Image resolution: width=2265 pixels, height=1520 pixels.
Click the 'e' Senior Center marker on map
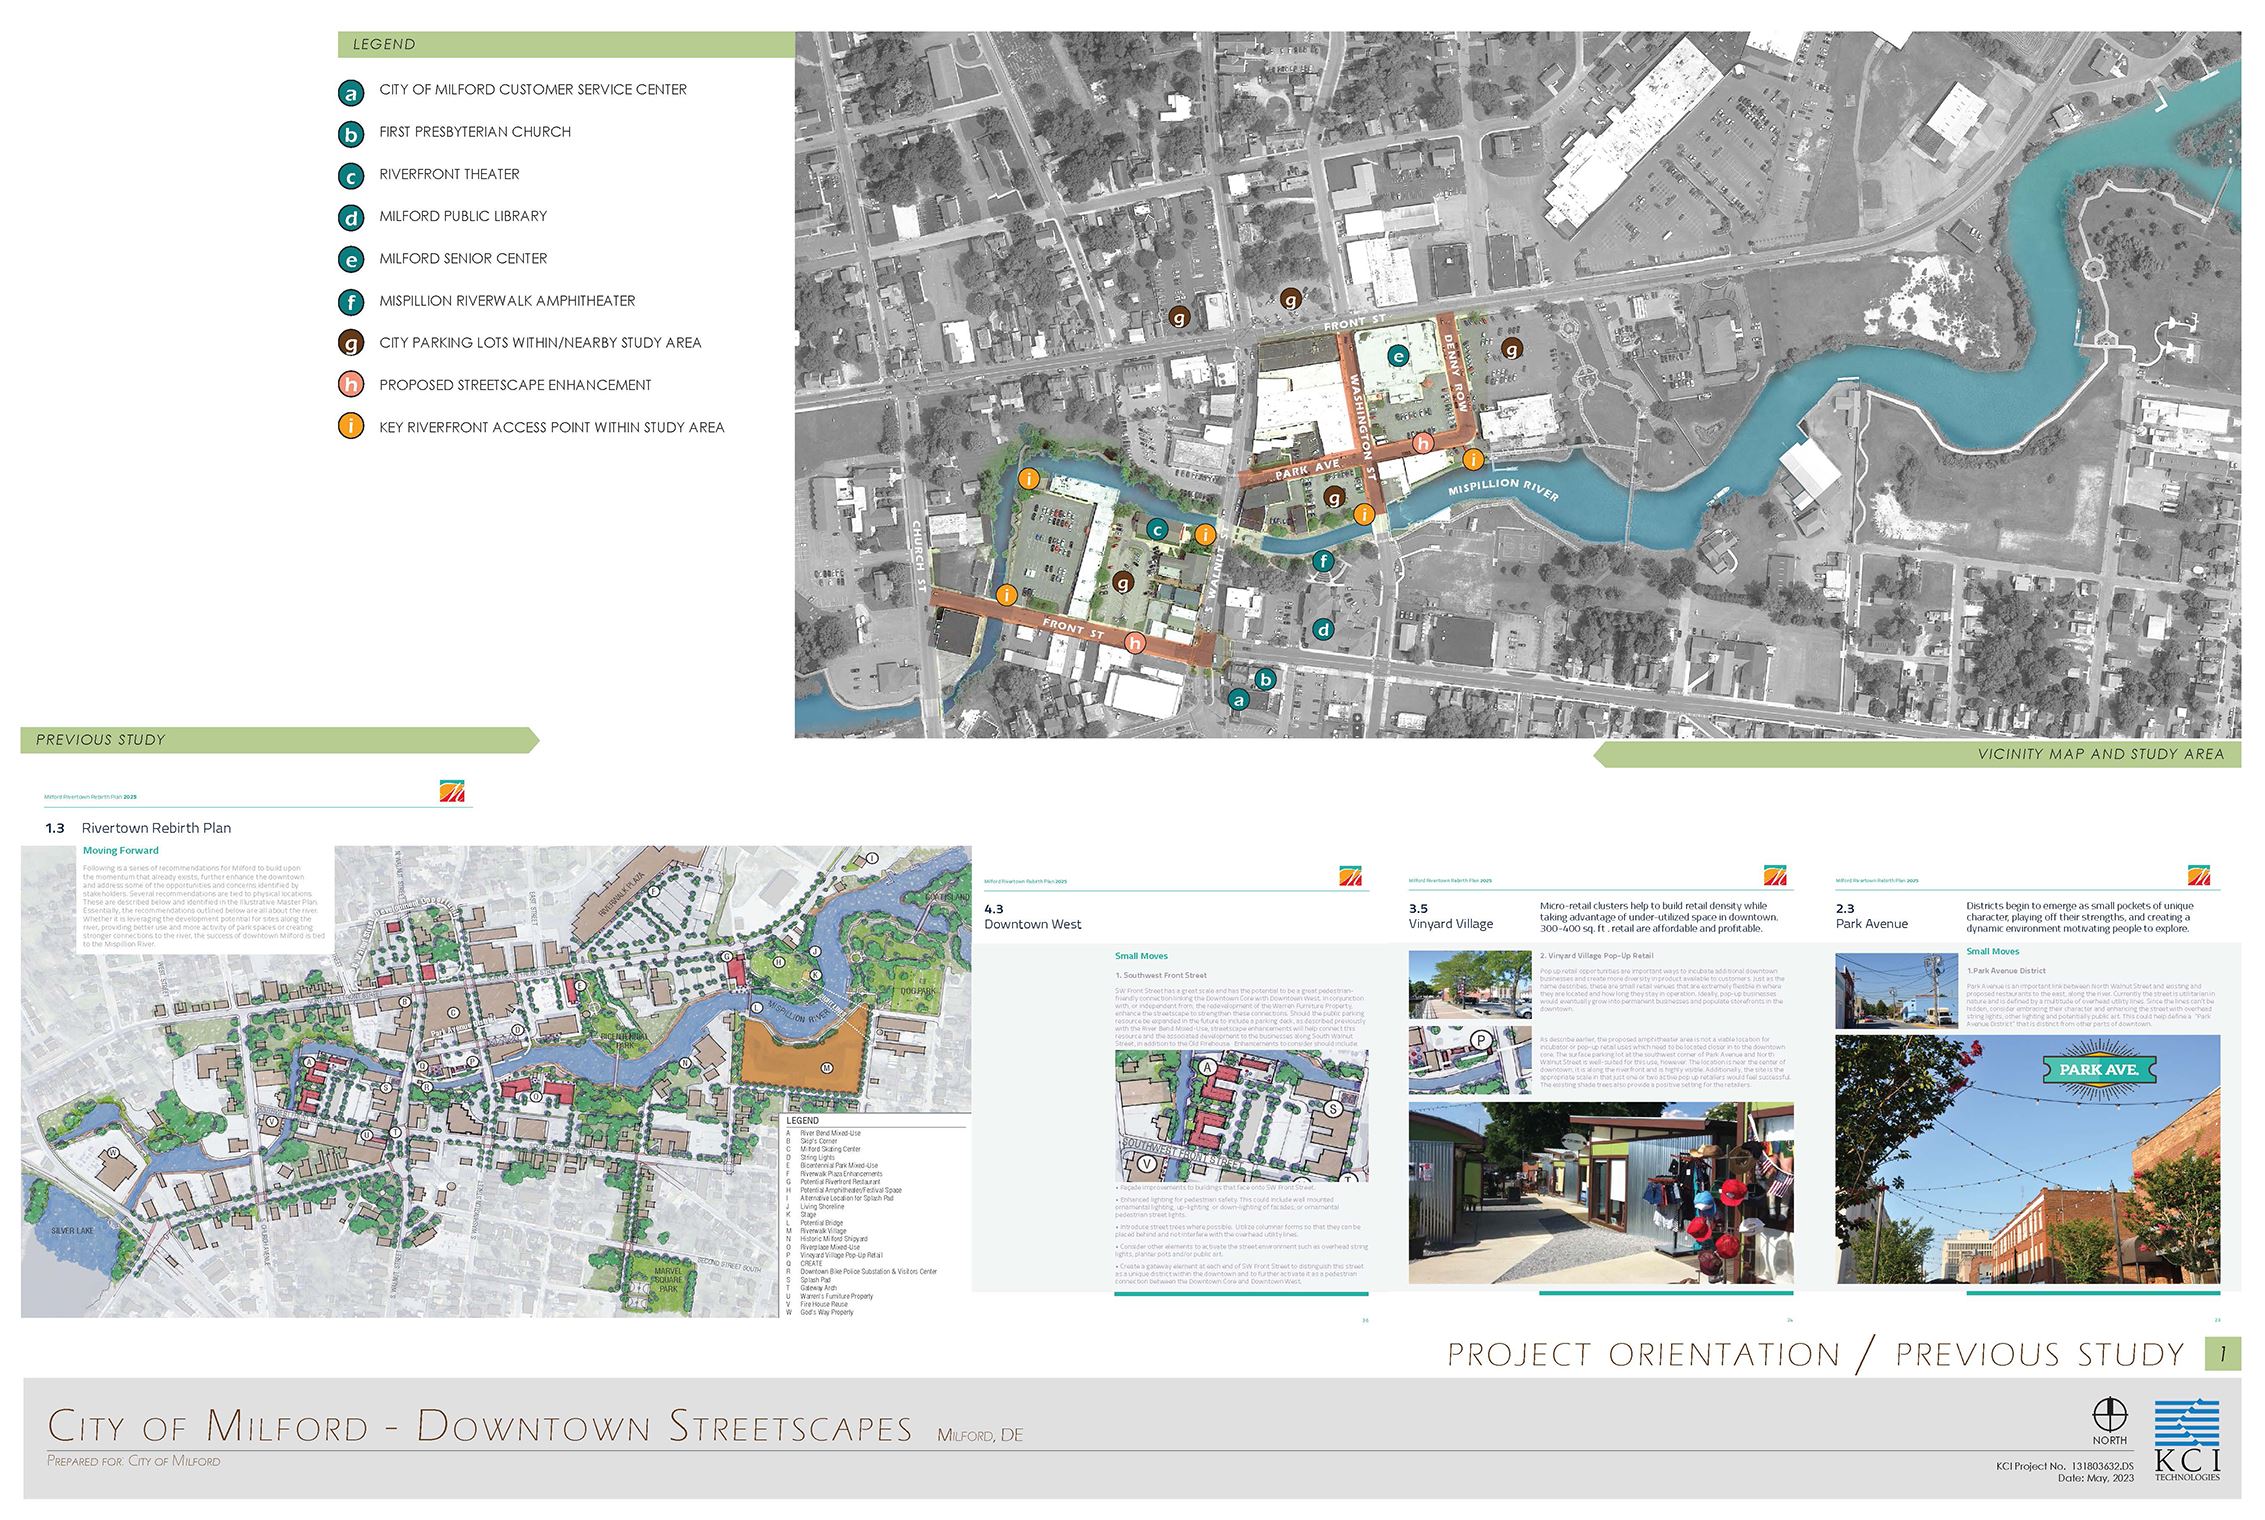pyautogui.click(x=1398, y=356)
